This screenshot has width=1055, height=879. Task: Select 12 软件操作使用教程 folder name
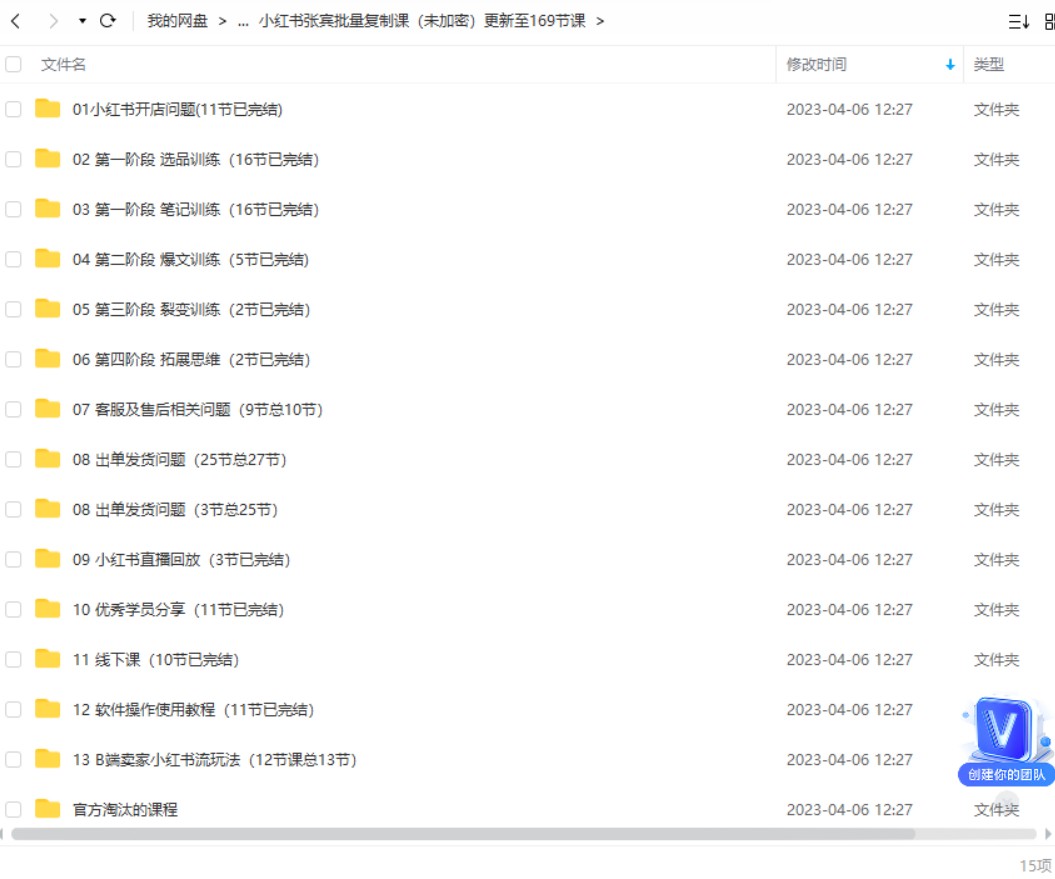point(194,709)
